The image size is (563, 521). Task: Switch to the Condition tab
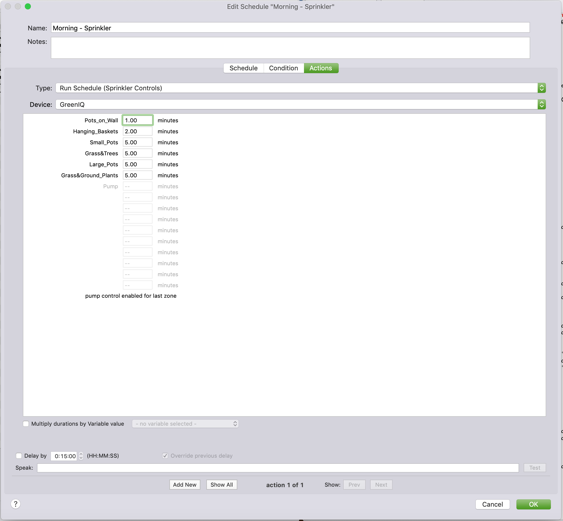point(283,68)
